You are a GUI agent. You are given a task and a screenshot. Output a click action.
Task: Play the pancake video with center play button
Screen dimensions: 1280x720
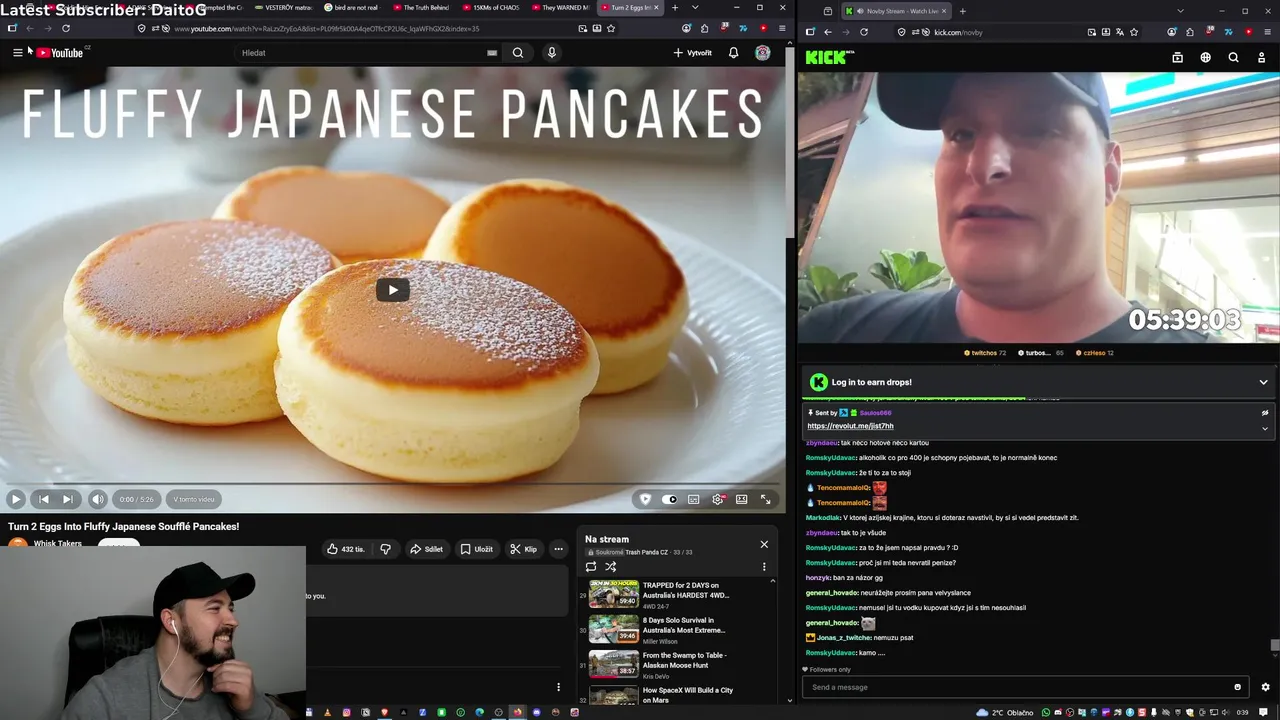pos(392,290)
